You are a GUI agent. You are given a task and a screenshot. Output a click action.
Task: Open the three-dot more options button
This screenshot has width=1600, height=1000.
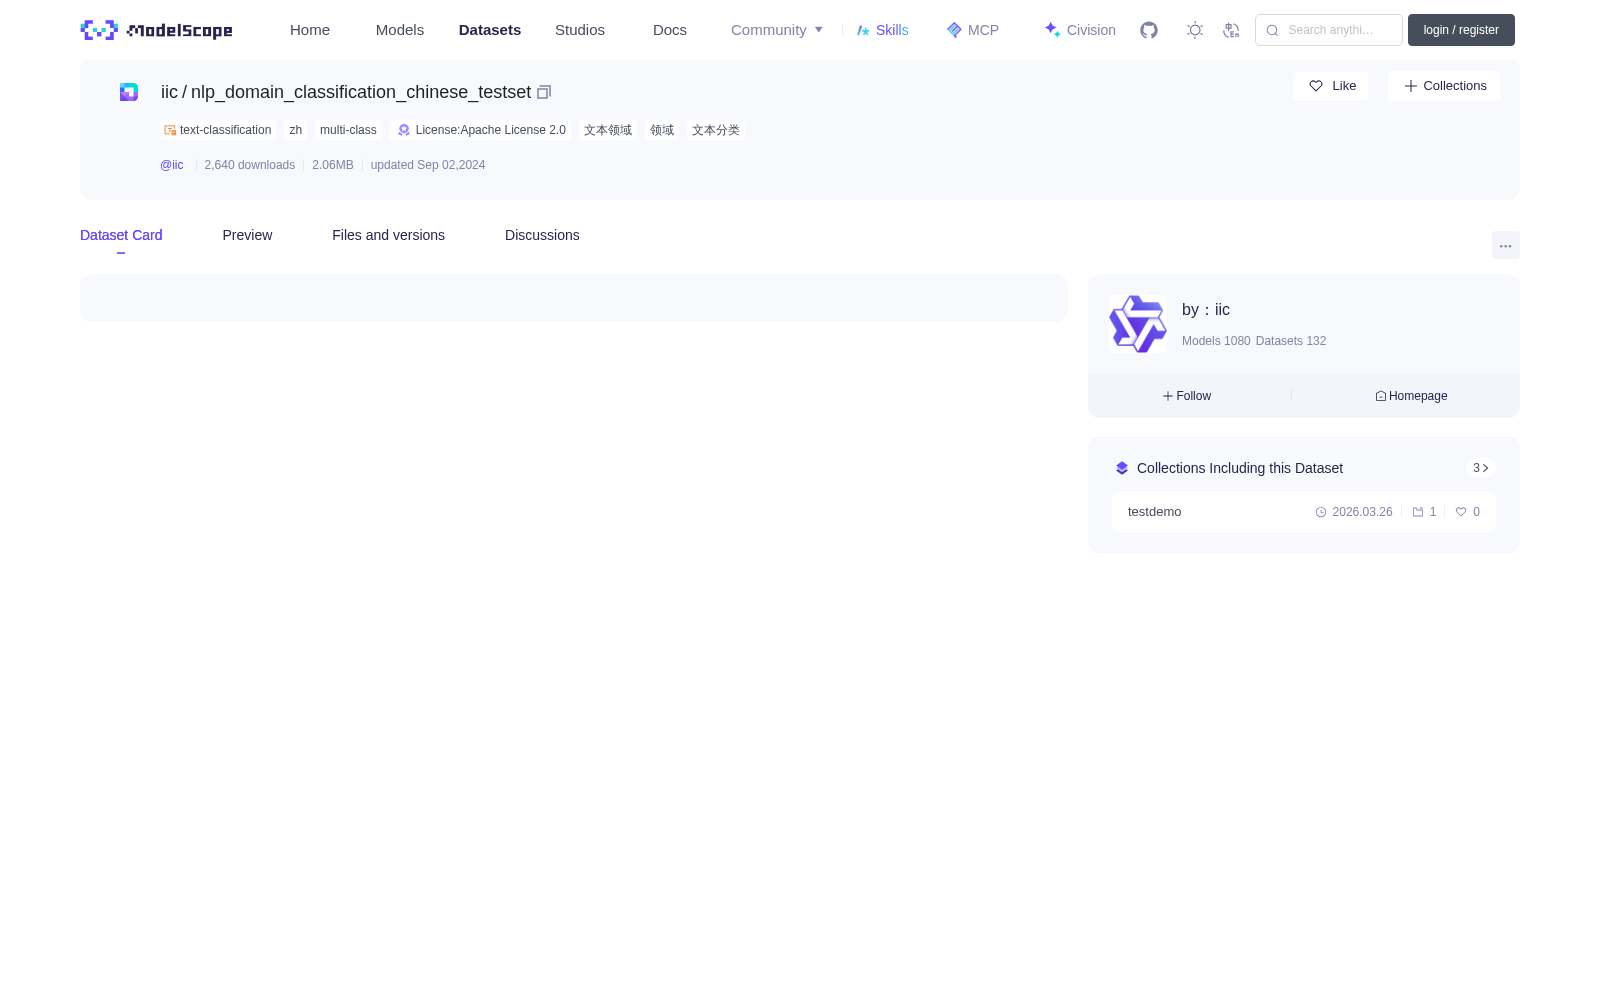pyautogui.click(x=1505, y=245)
